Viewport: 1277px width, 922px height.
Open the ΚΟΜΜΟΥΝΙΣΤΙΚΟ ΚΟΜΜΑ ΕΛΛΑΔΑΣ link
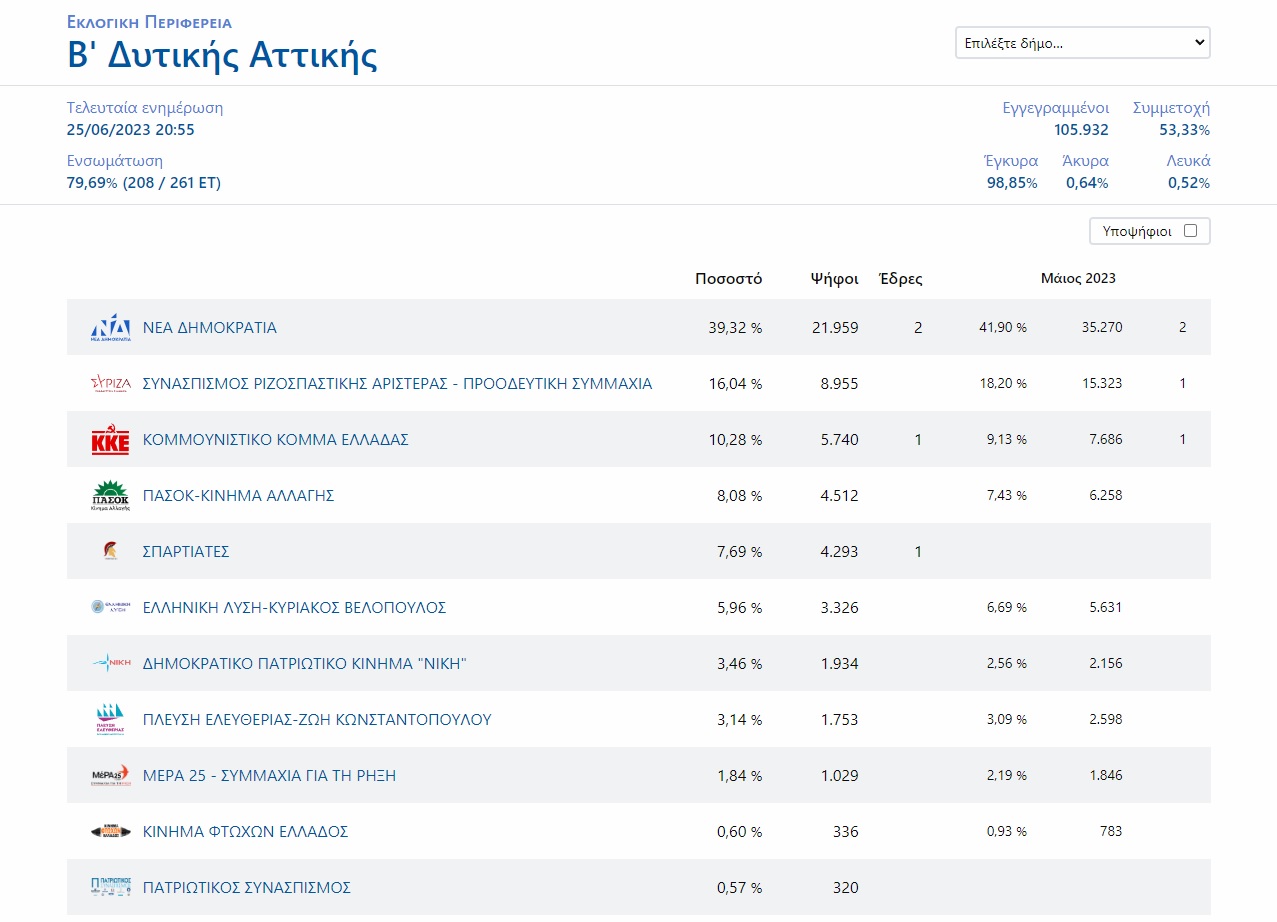[x=276, y=440]
